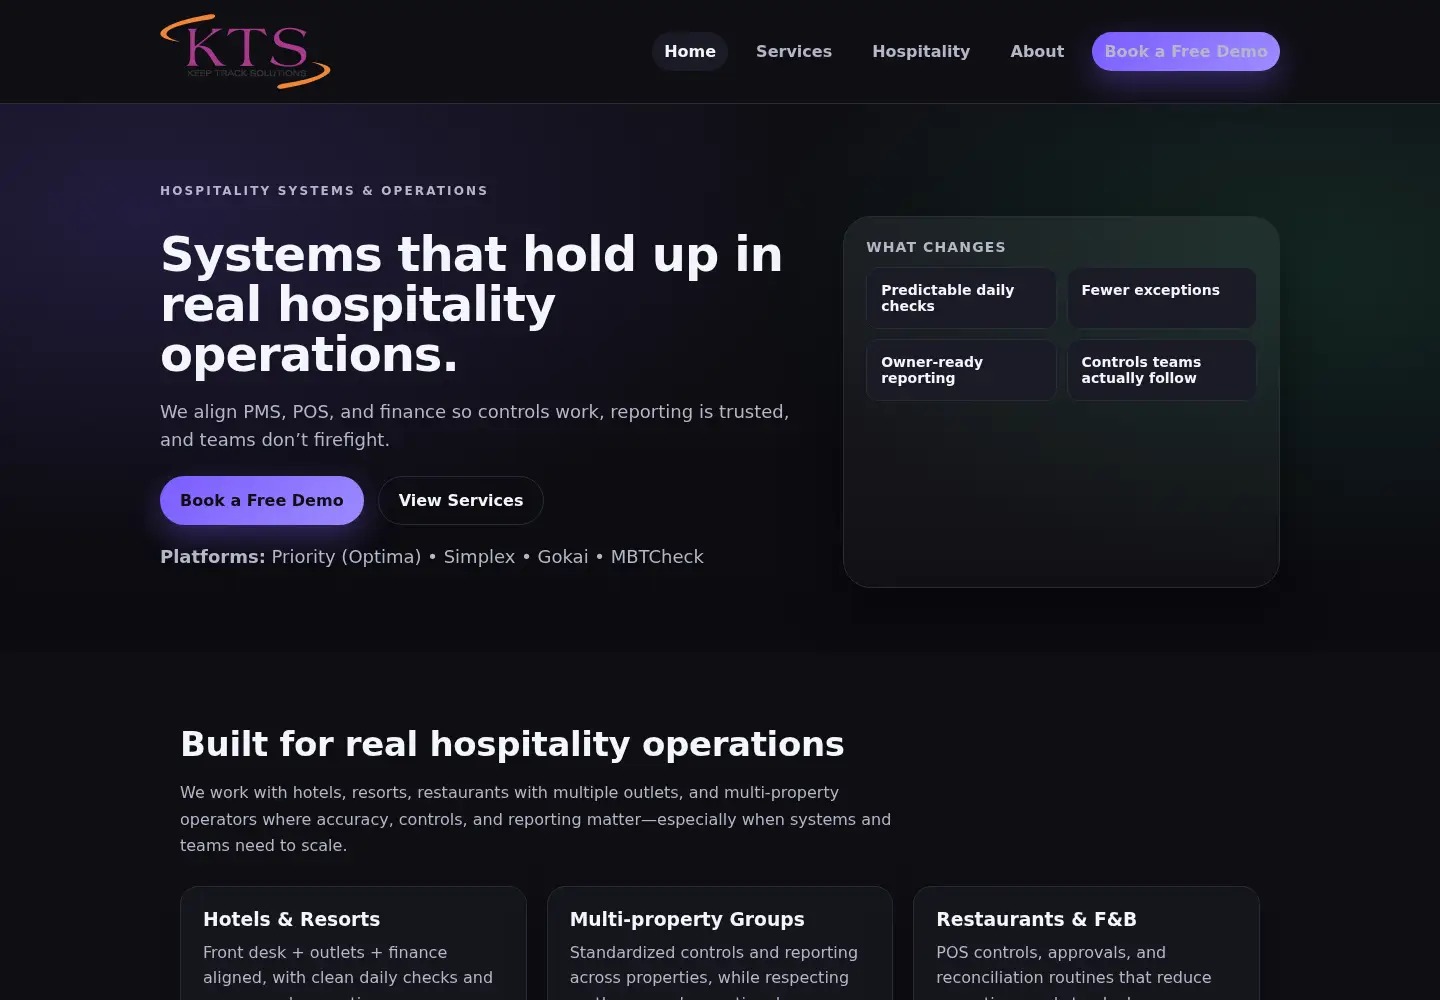Open the Restaurants & F&B card
Viewport: 1440px width, 1000px height.
pyautogui.click(x=1086, y=943)
